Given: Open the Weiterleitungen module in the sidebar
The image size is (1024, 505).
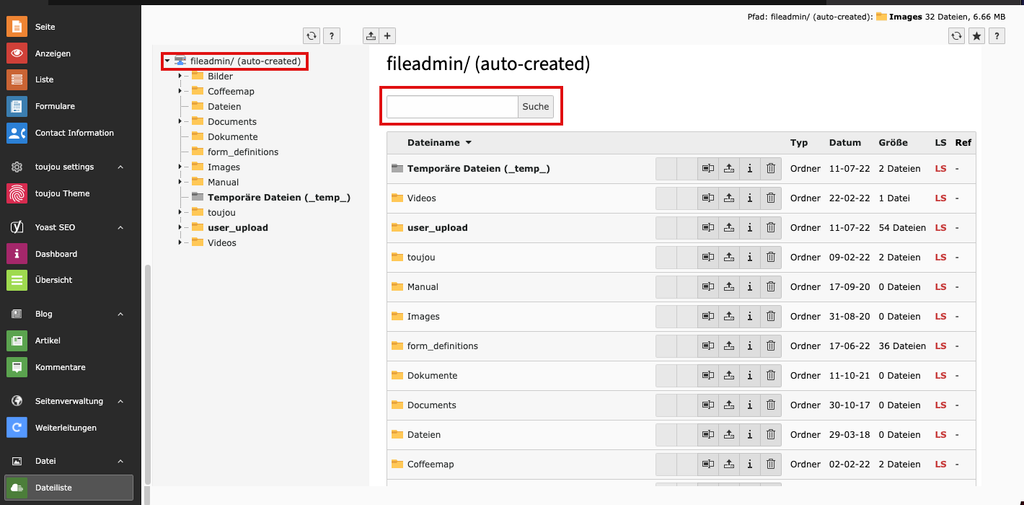Looking at the screenshot, I should pos(65,428).
